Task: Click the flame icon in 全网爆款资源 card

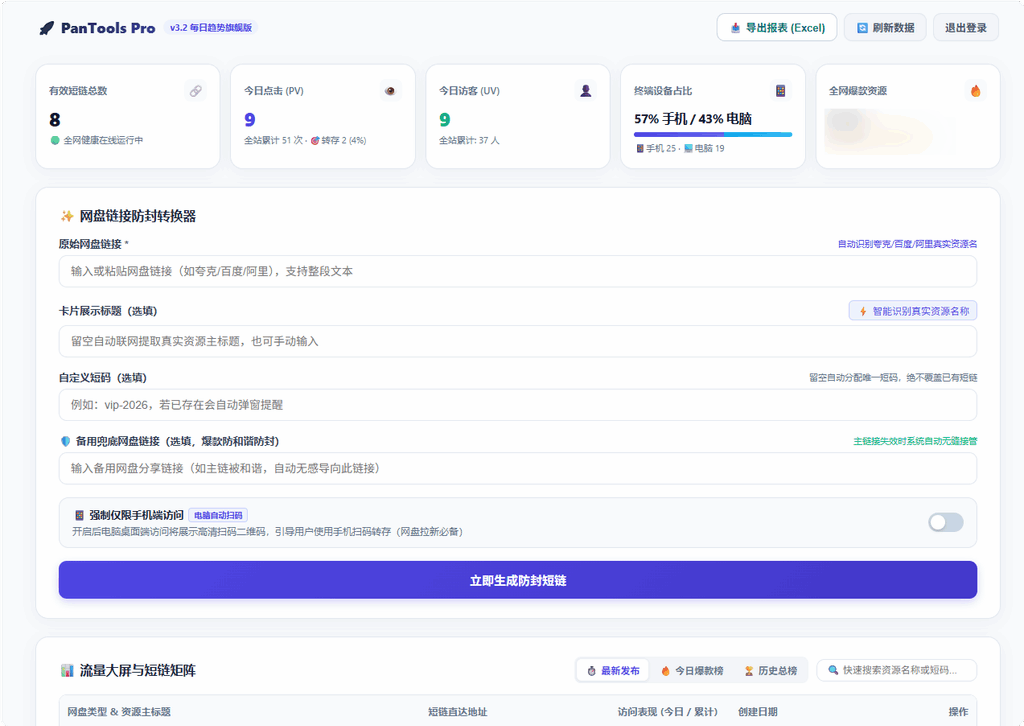Action: click(x=975, y=91)
